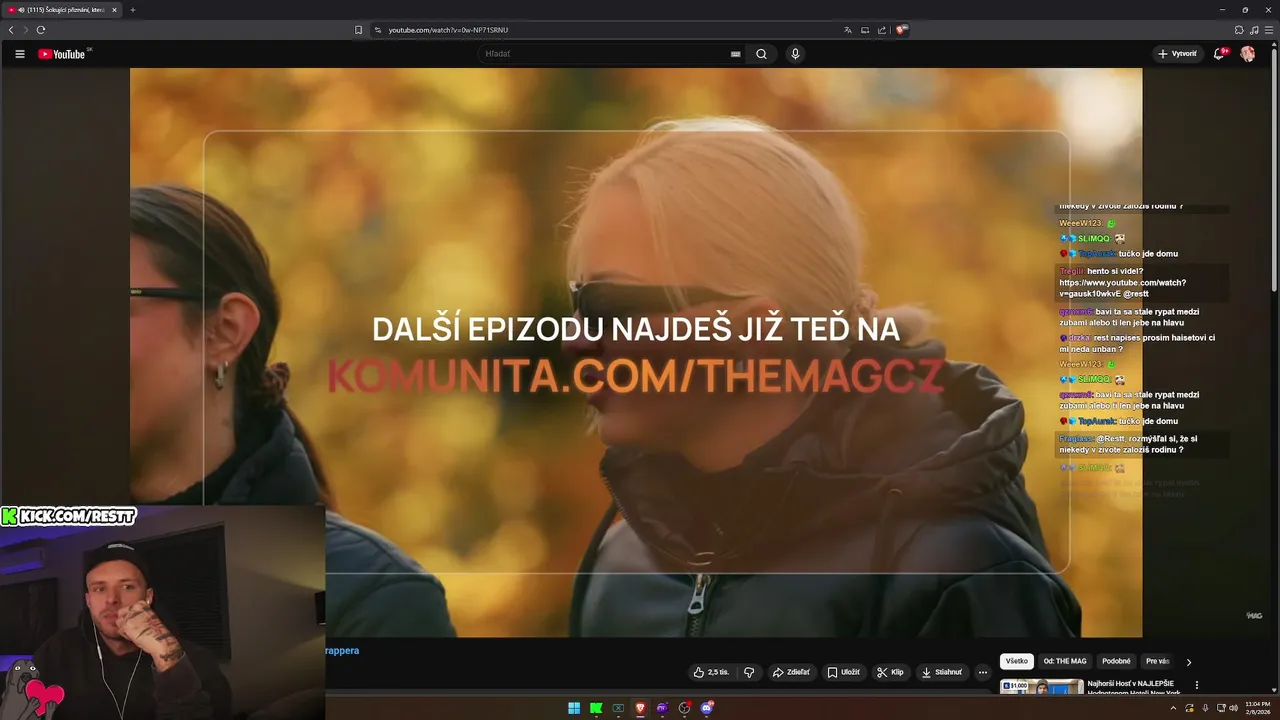Open the YouTube notifications bell
Screen dimensions: 1280x720
coord(1219,54)
